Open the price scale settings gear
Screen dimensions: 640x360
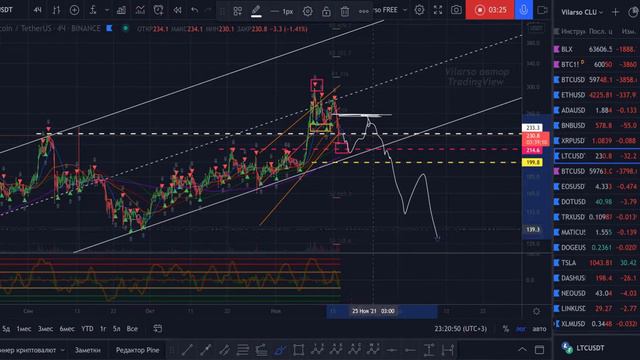(536, 311)
